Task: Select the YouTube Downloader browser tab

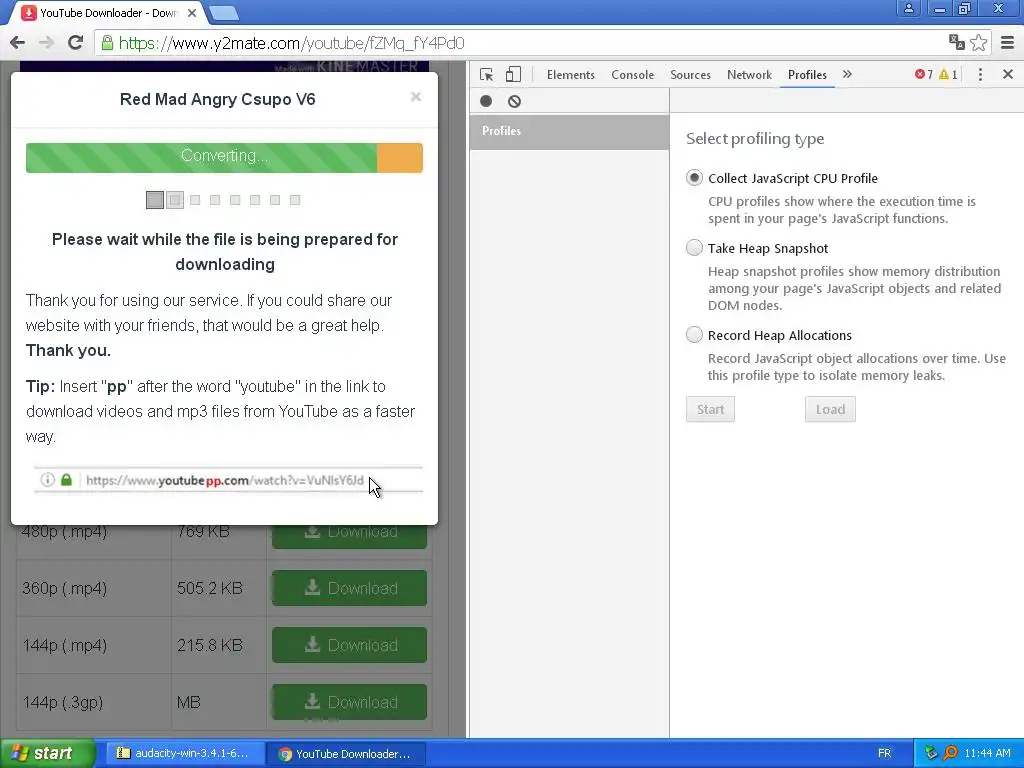Action: coord(106,13)
